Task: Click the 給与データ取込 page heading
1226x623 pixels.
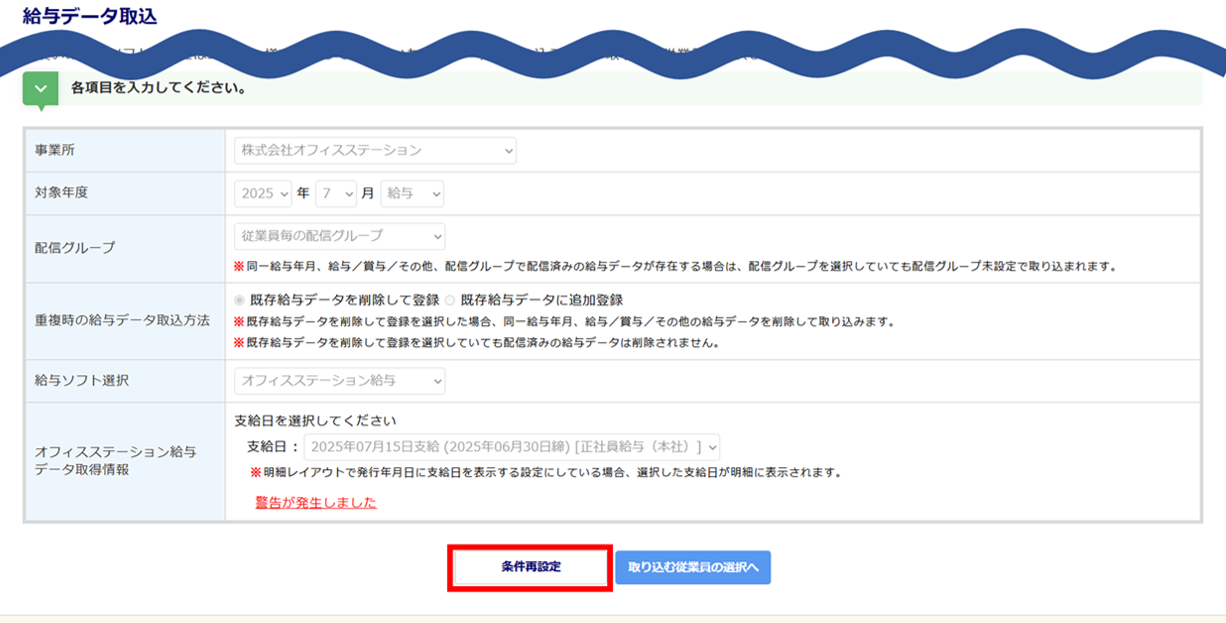Action: point(90,17)
